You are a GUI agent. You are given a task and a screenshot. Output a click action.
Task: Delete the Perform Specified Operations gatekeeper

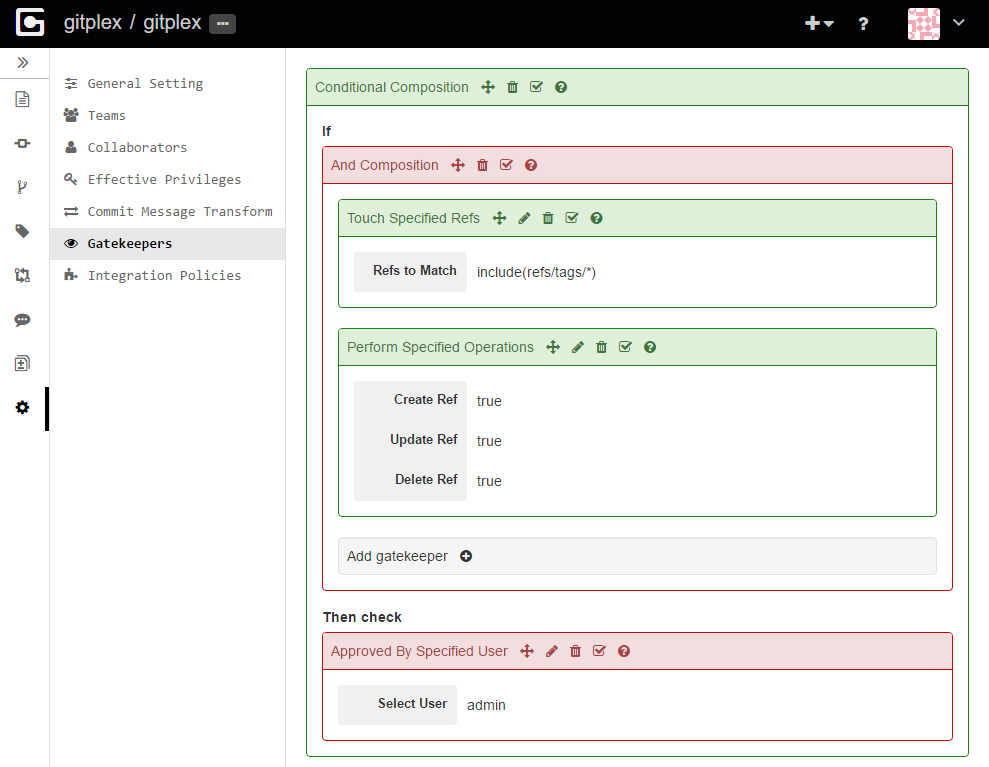pyautogui.click(x=602, y=348)
